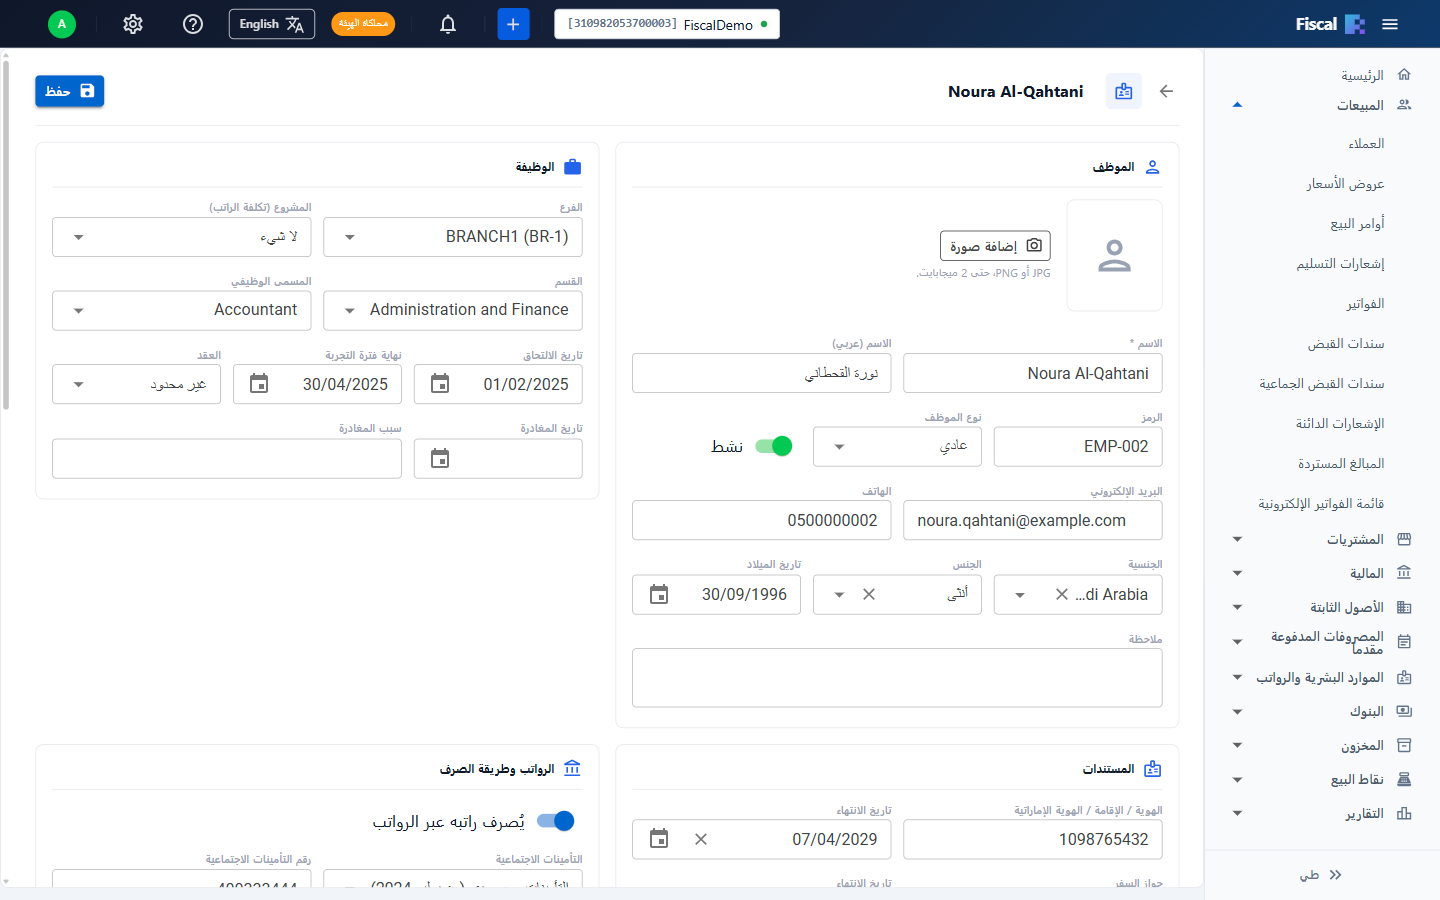Click the email field noura.qahtani@example.com
The width and height of the screenshot is (1440, 900).
coord(1033,520)
